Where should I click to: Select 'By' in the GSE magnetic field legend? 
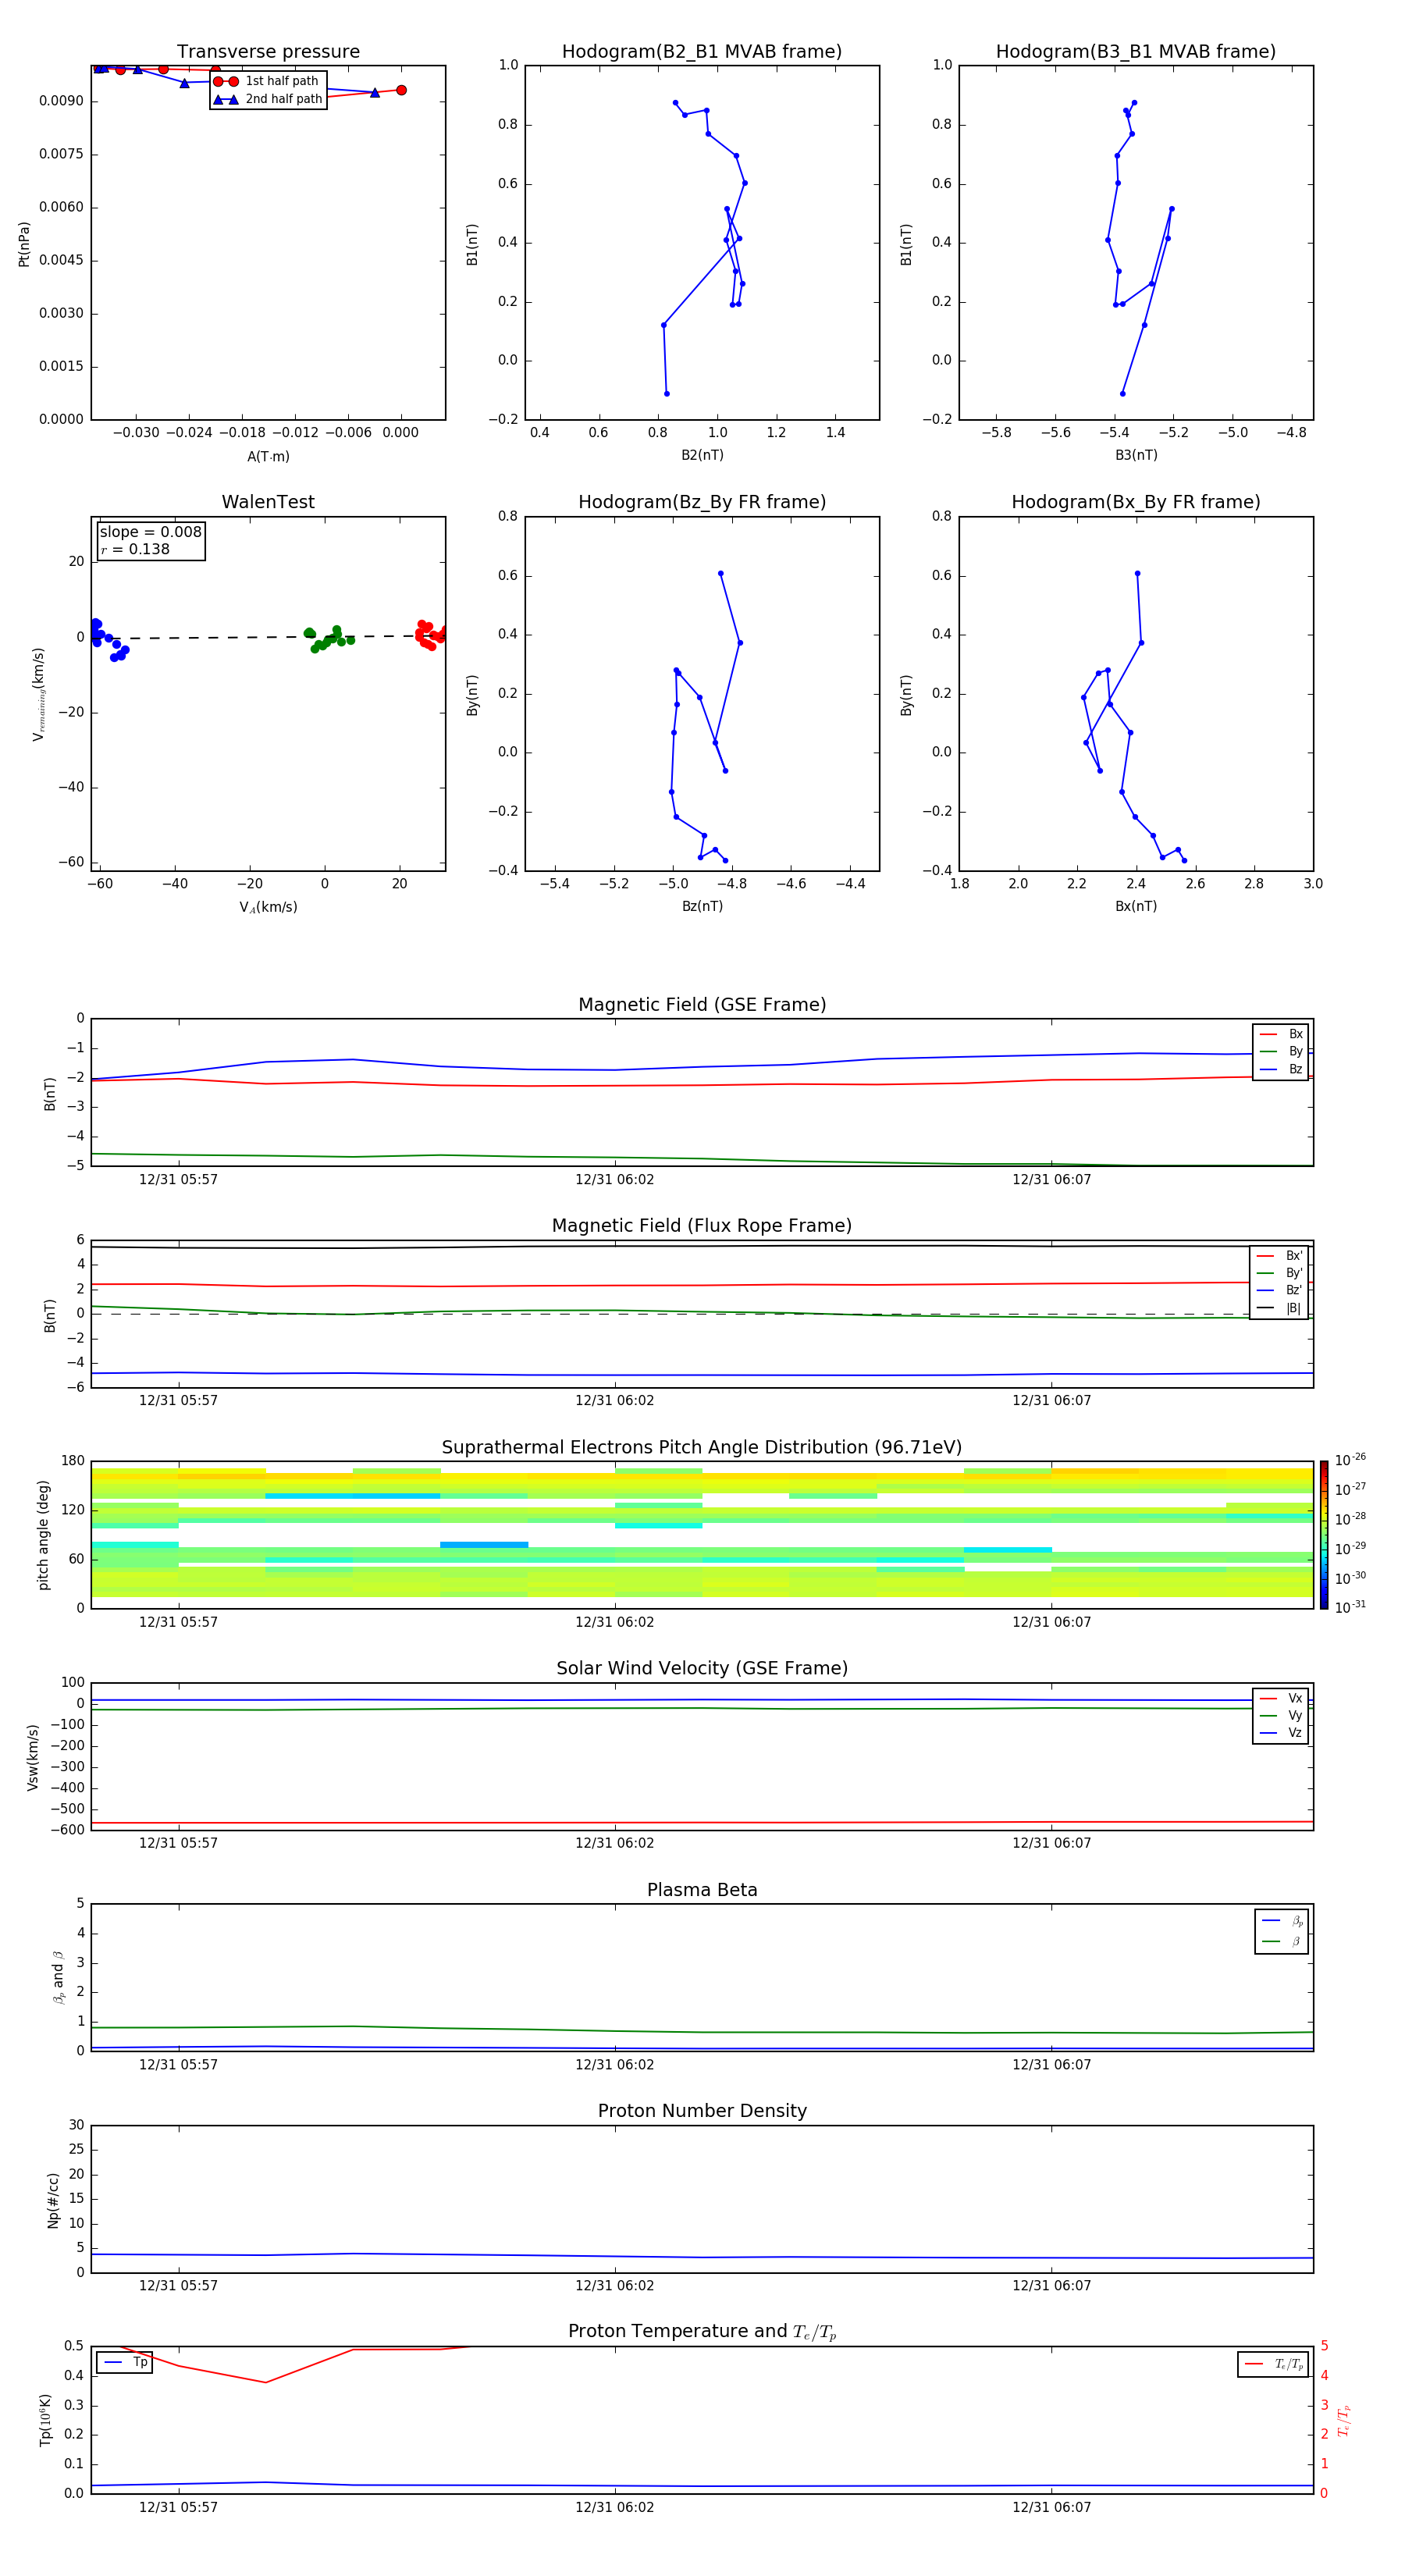[x=1281, y=1052]
